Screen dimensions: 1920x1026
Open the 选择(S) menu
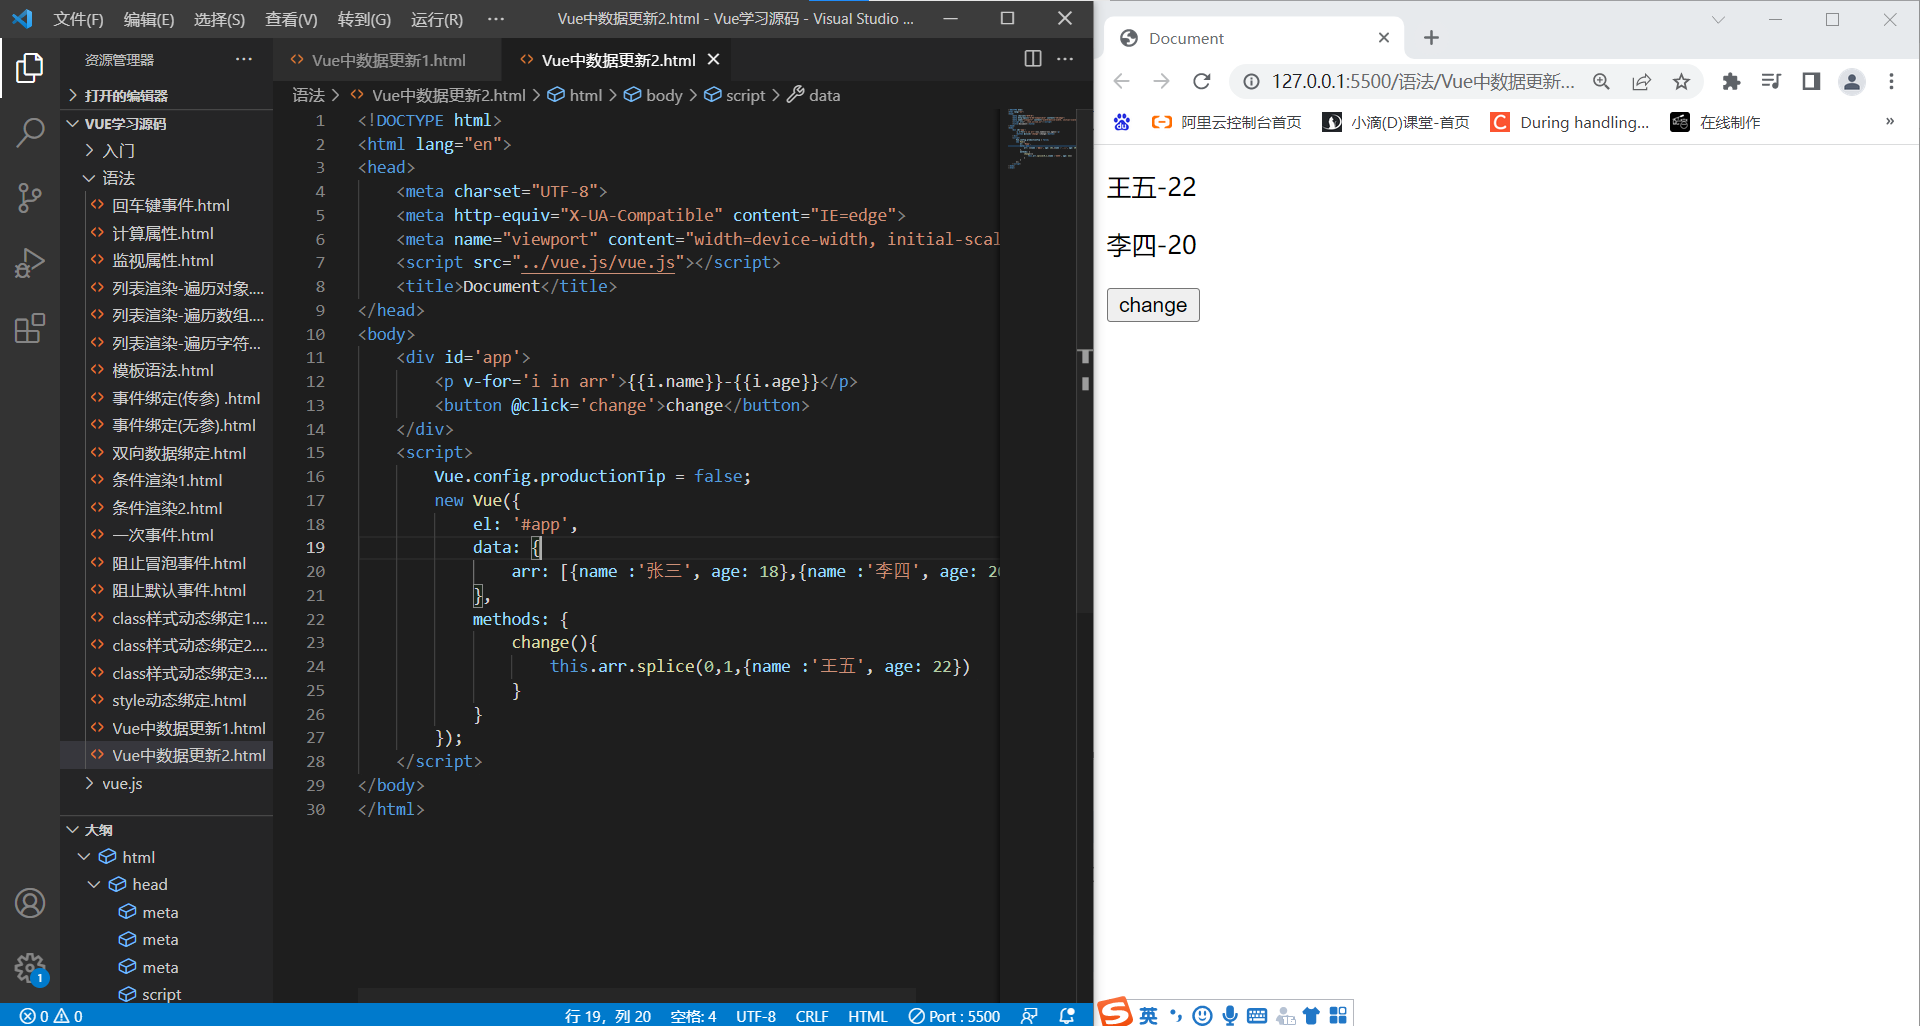pyautogui.click(x=219, y=19)
